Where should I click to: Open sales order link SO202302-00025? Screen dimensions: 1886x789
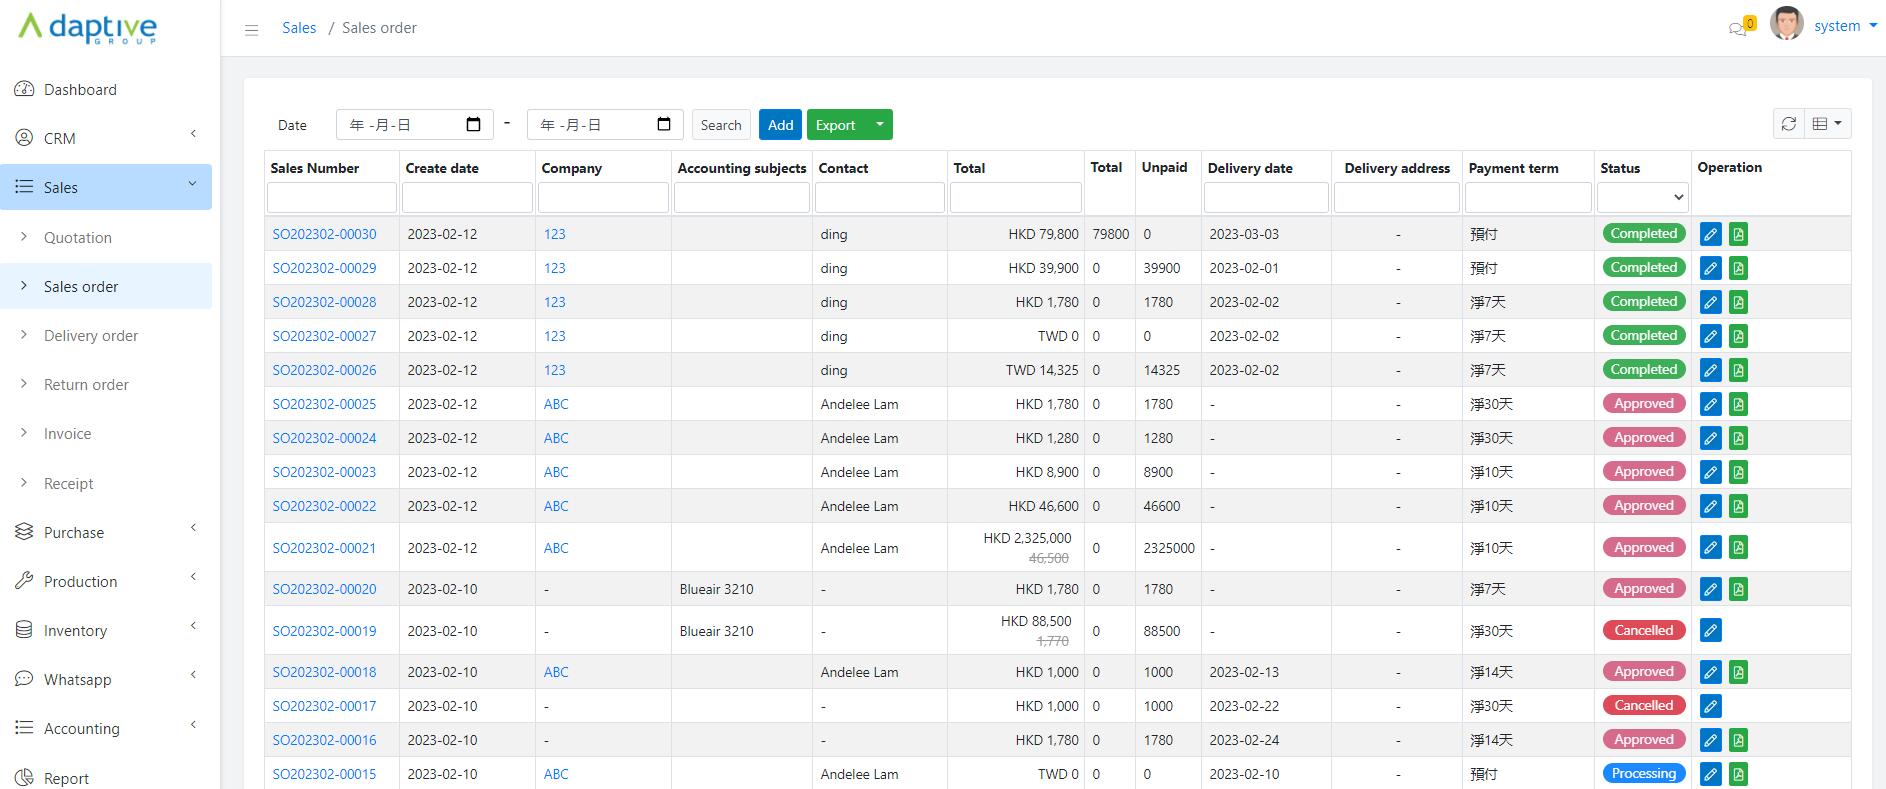324,405
